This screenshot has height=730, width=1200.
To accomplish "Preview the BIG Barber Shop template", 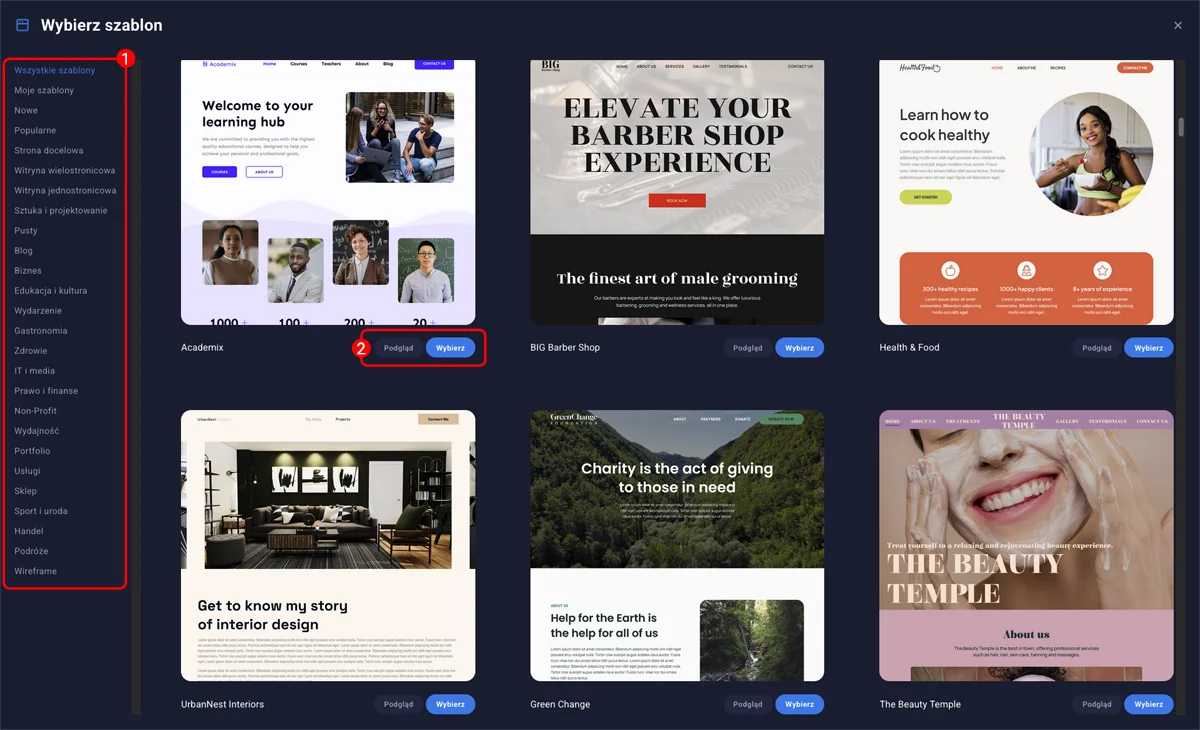I will tap(747, 347).
